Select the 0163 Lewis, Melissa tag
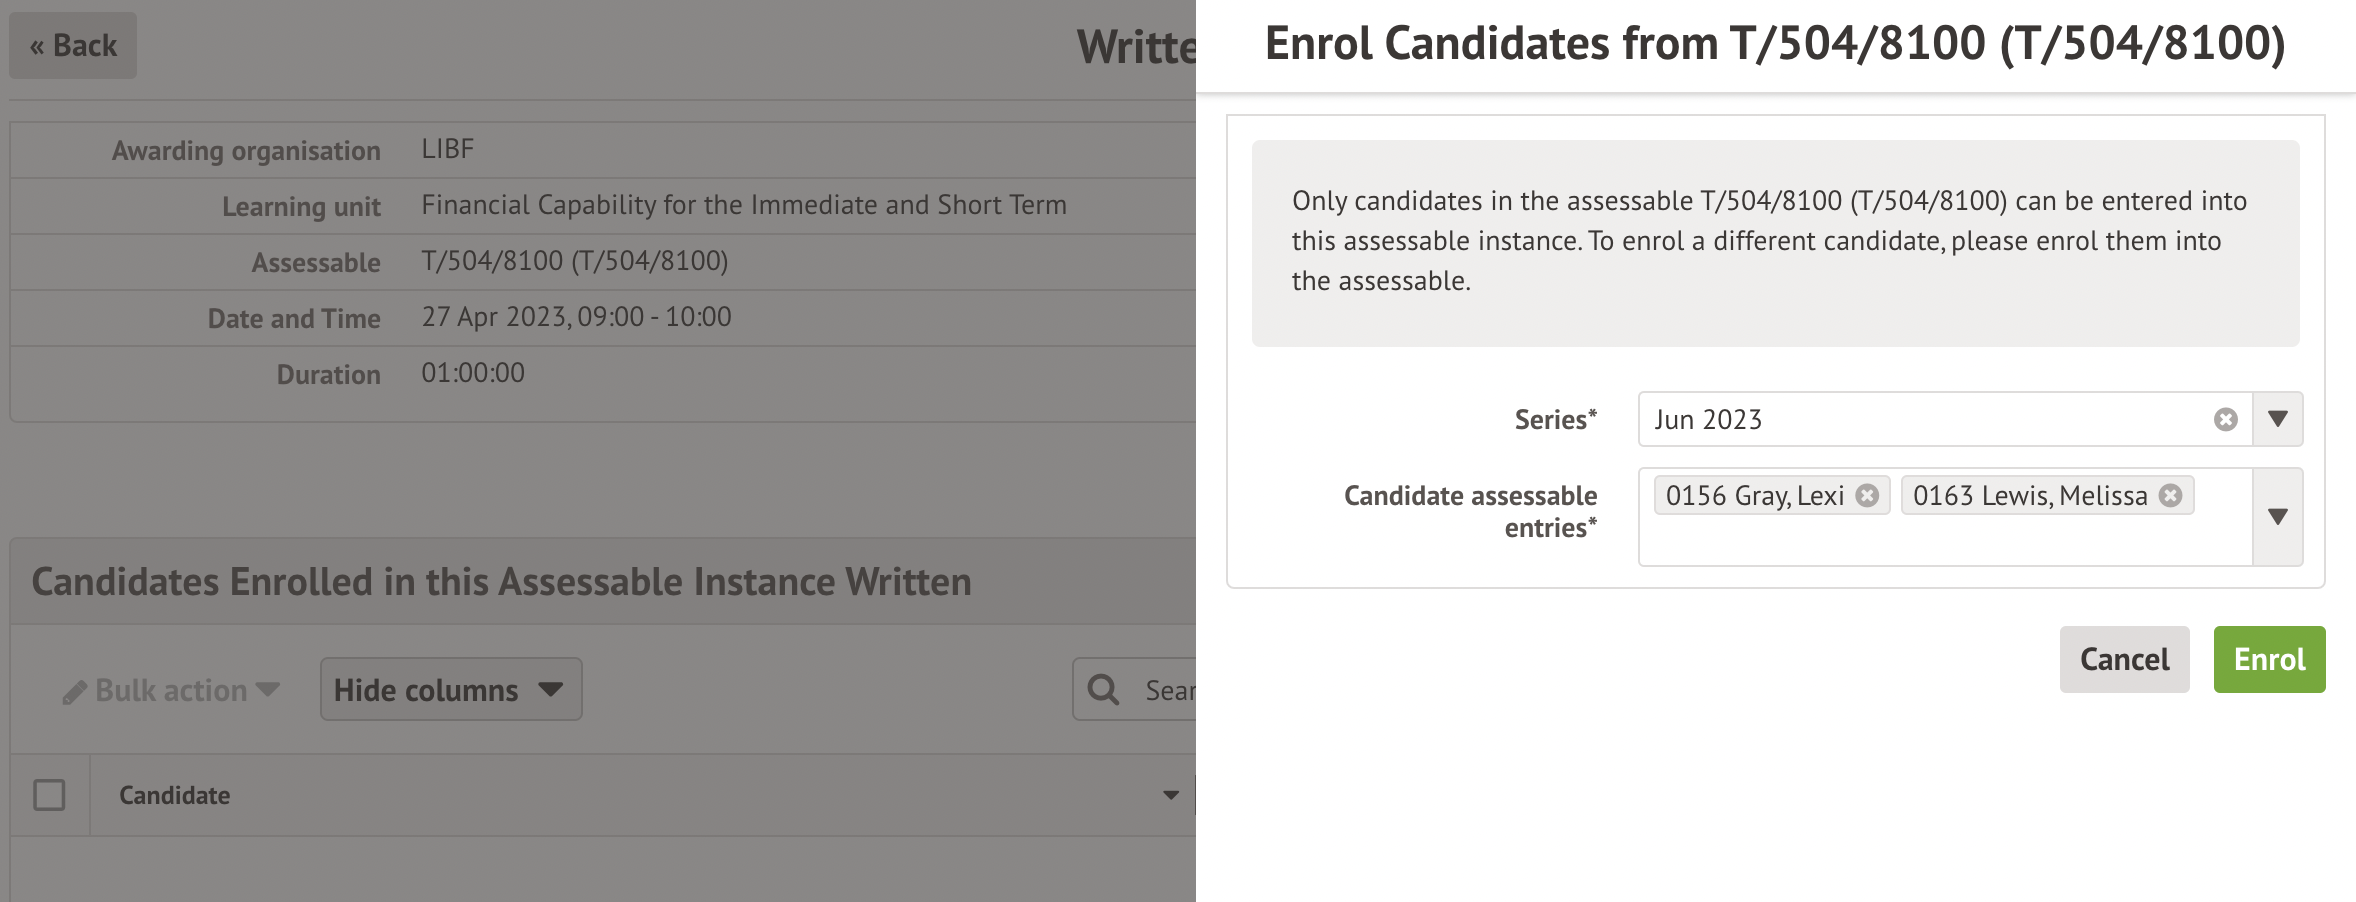2356x902 pixels. pos(2029,496)
